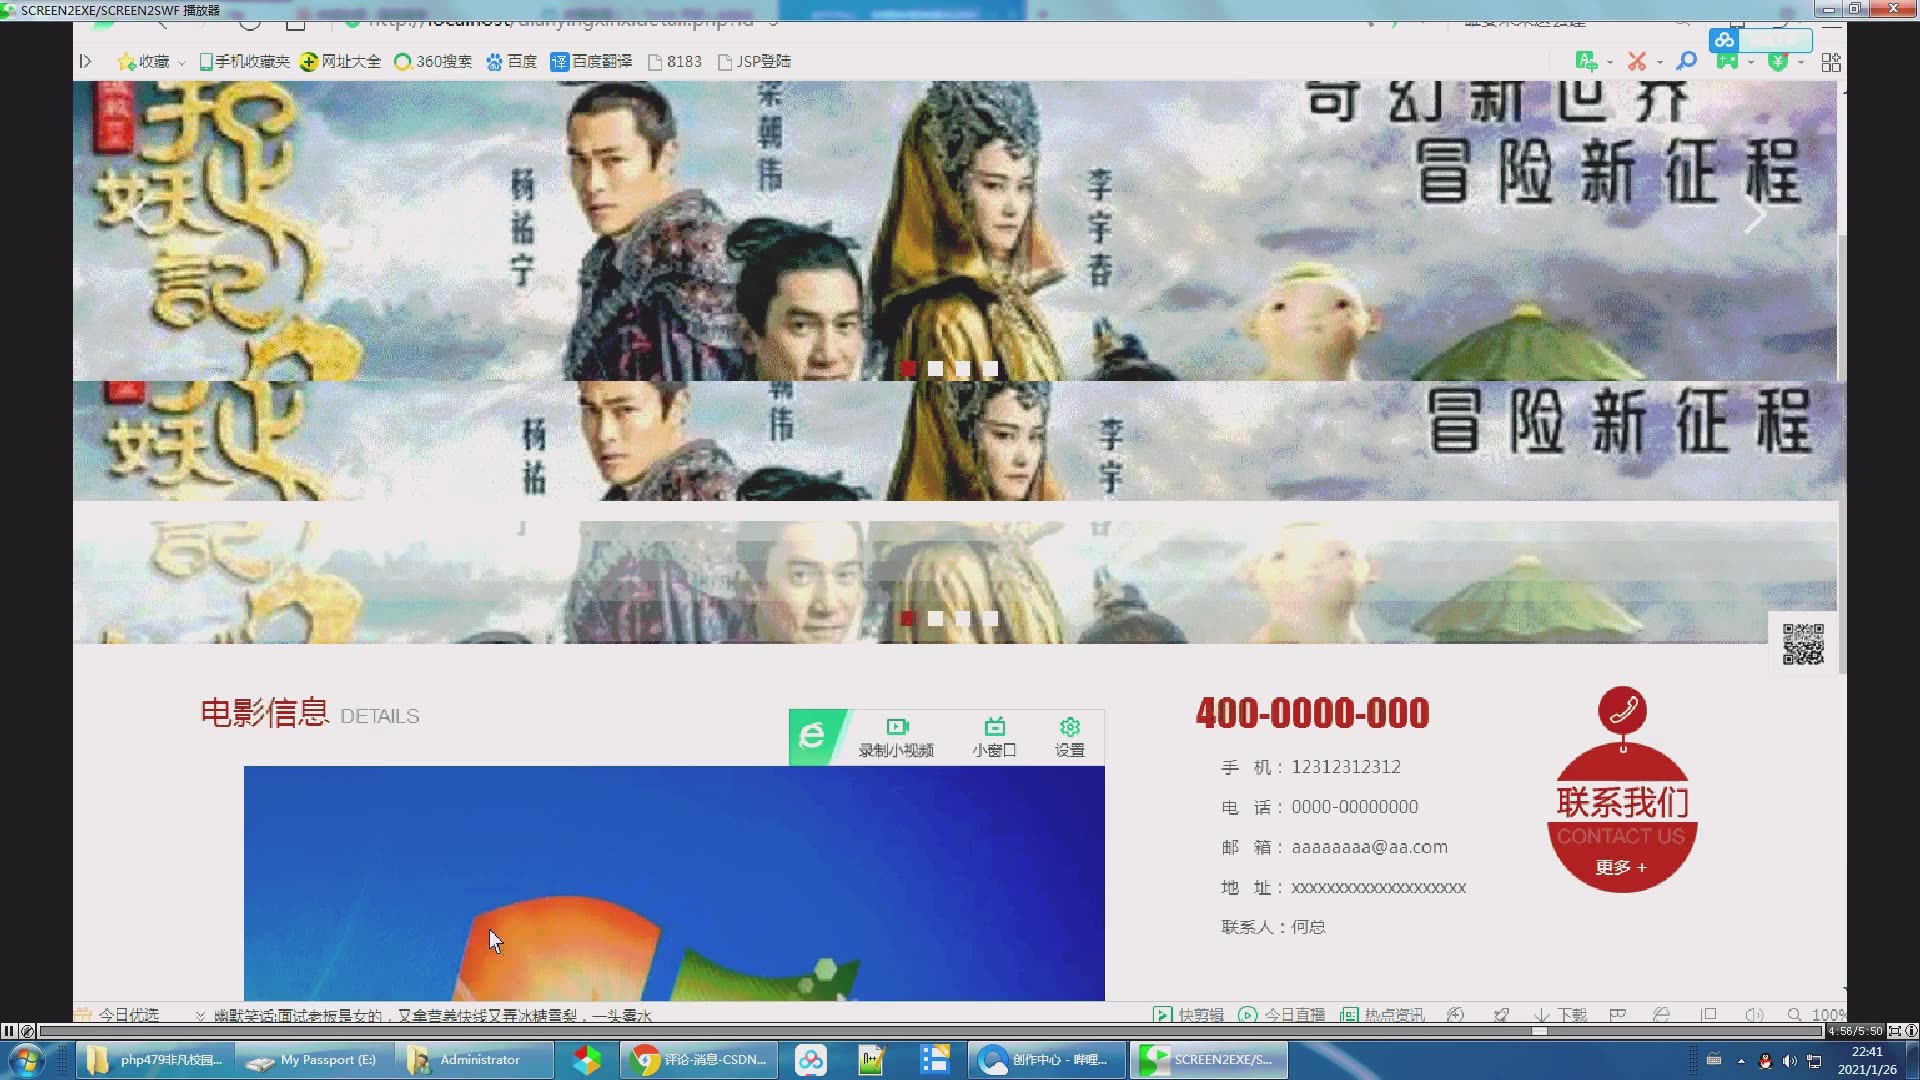
Task: Click the Baidu cloud floating widget icon
Action: tap(1724, 40)
